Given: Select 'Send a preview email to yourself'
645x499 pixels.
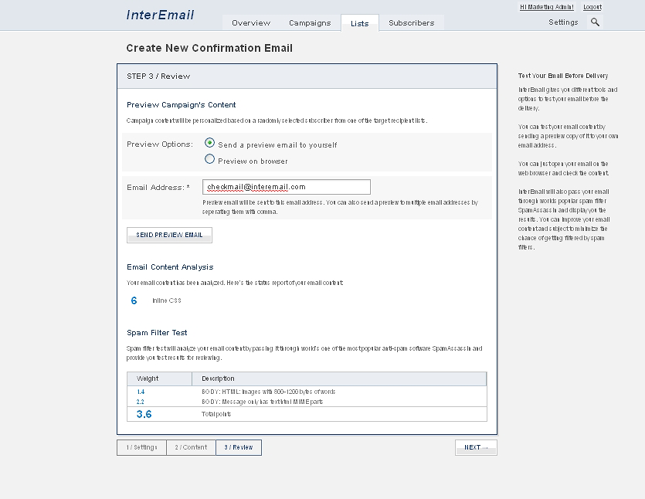Looking at the screenshot, I should [210, 144].
